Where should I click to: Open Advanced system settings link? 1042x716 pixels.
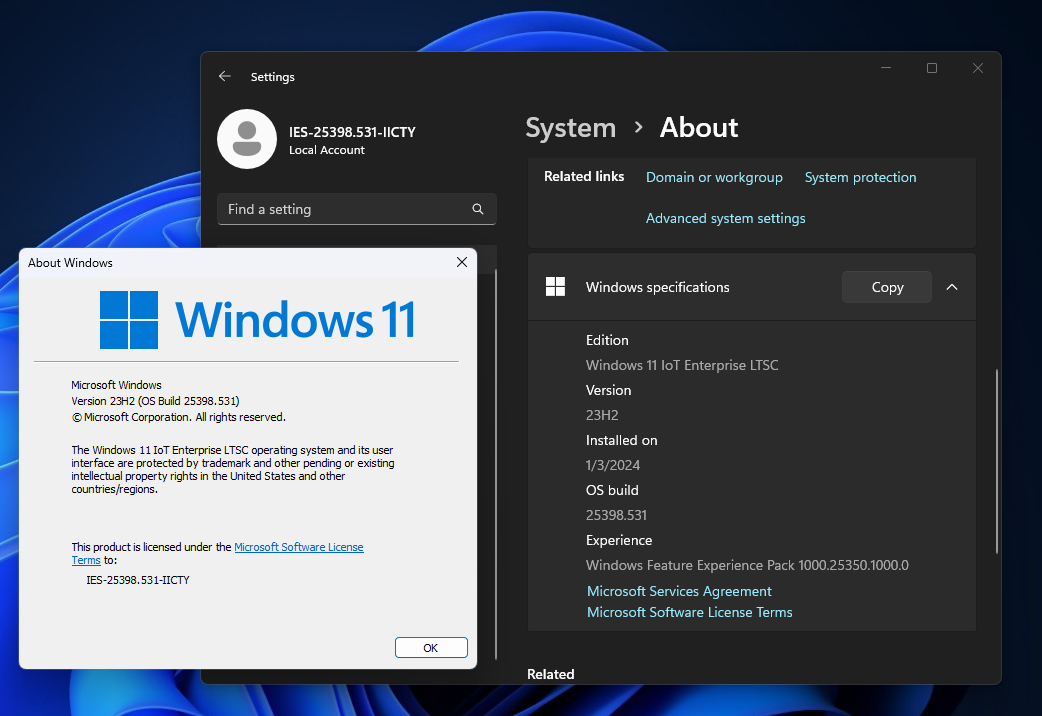coord(725,218)
